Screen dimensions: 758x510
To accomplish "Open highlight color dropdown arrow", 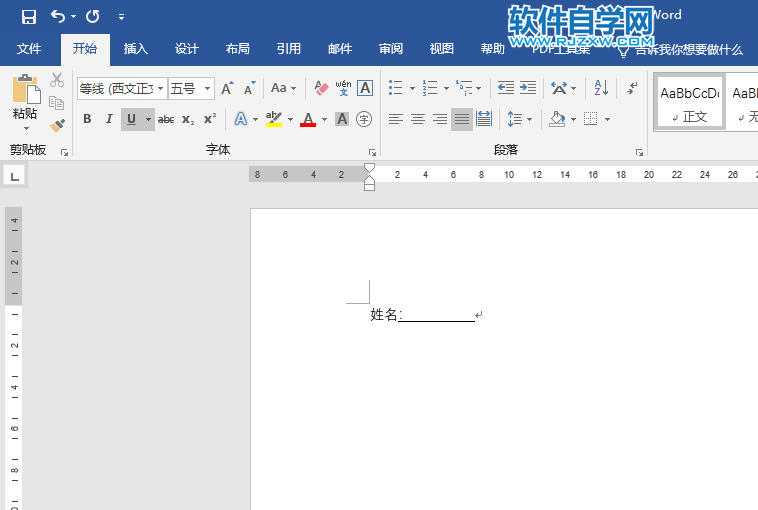I will point(291,119).
